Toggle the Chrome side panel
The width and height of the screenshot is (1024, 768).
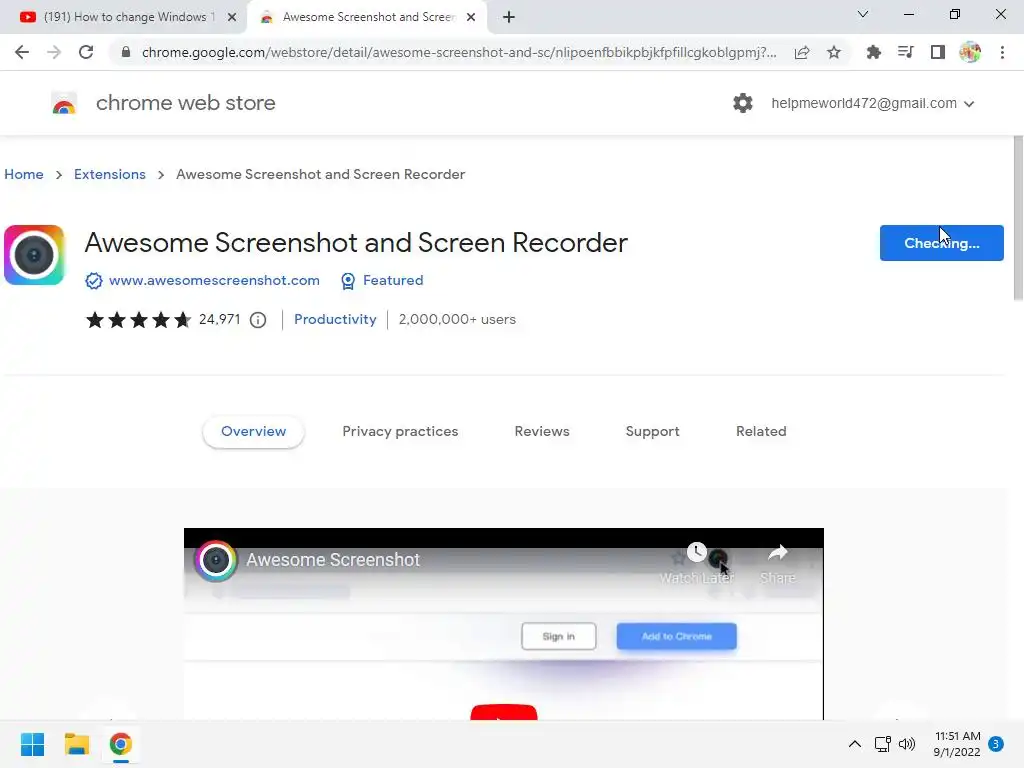coord(937,52)
